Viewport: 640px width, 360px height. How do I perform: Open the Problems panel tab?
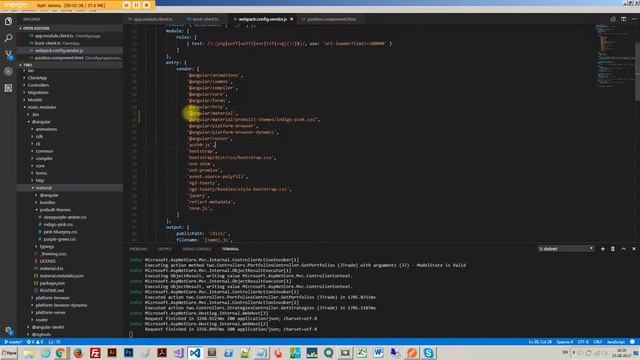click(138, 249)
